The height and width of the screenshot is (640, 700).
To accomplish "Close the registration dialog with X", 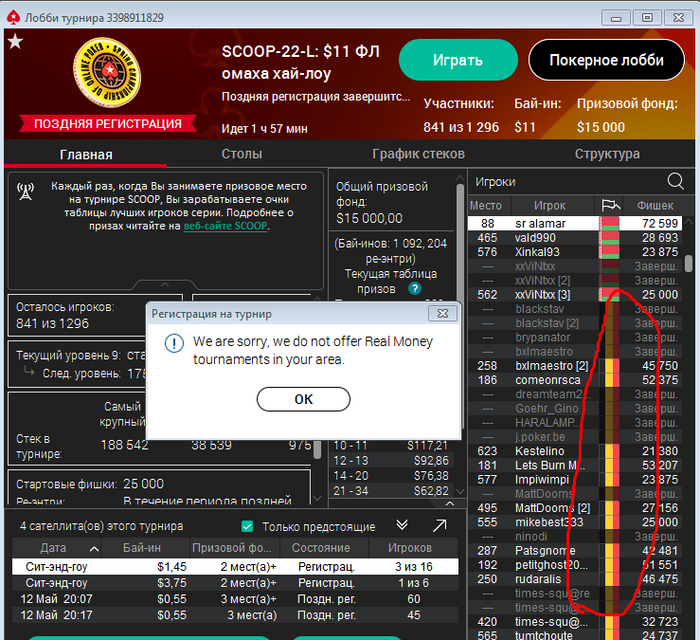I will pyautogui.click(x=442, y=314).
